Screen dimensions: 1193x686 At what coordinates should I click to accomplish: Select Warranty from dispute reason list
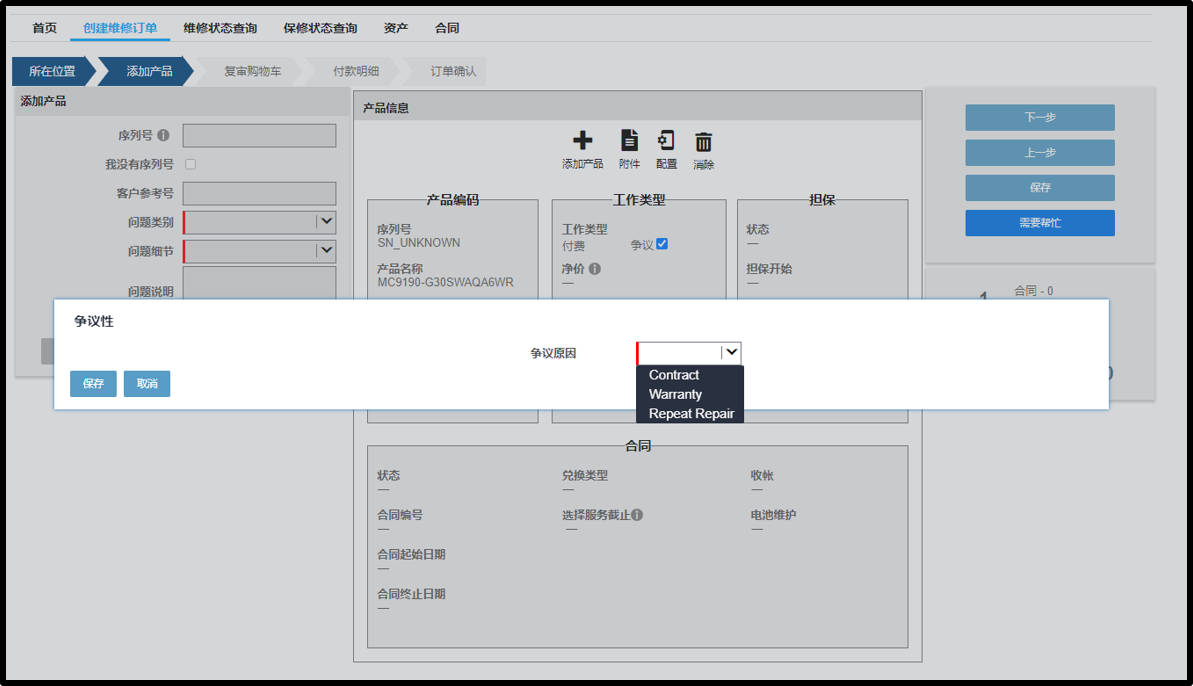click(675, 394)
